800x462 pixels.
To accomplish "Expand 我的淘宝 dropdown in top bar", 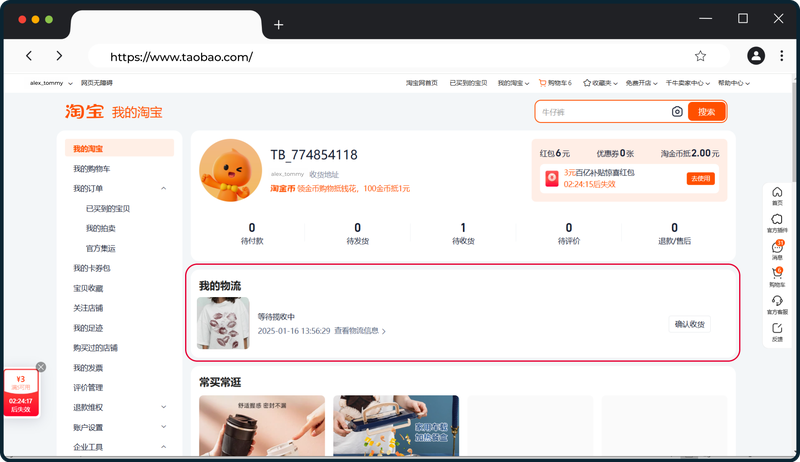I will pyautogui.click(x=513, y=83).
